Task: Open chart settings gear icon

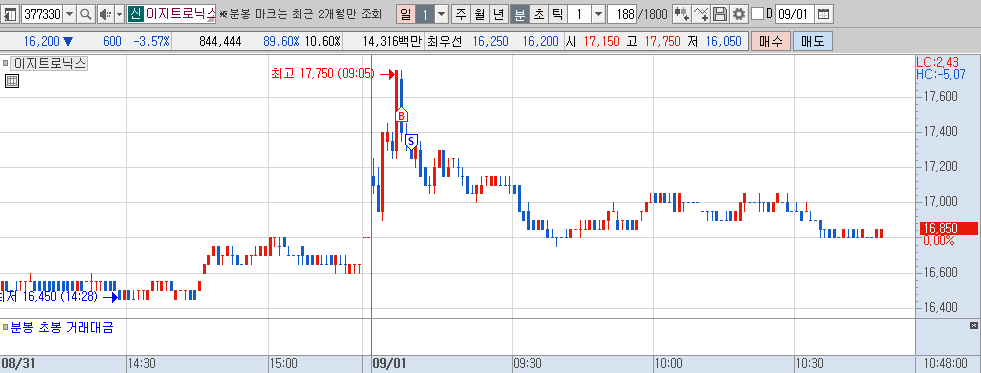Action: (739, 13)
